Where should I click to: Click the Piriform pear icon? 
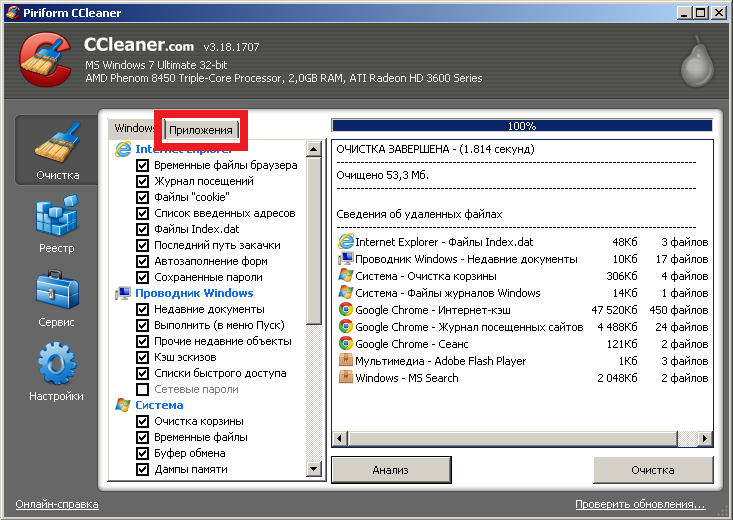click(x=697, y=62)
